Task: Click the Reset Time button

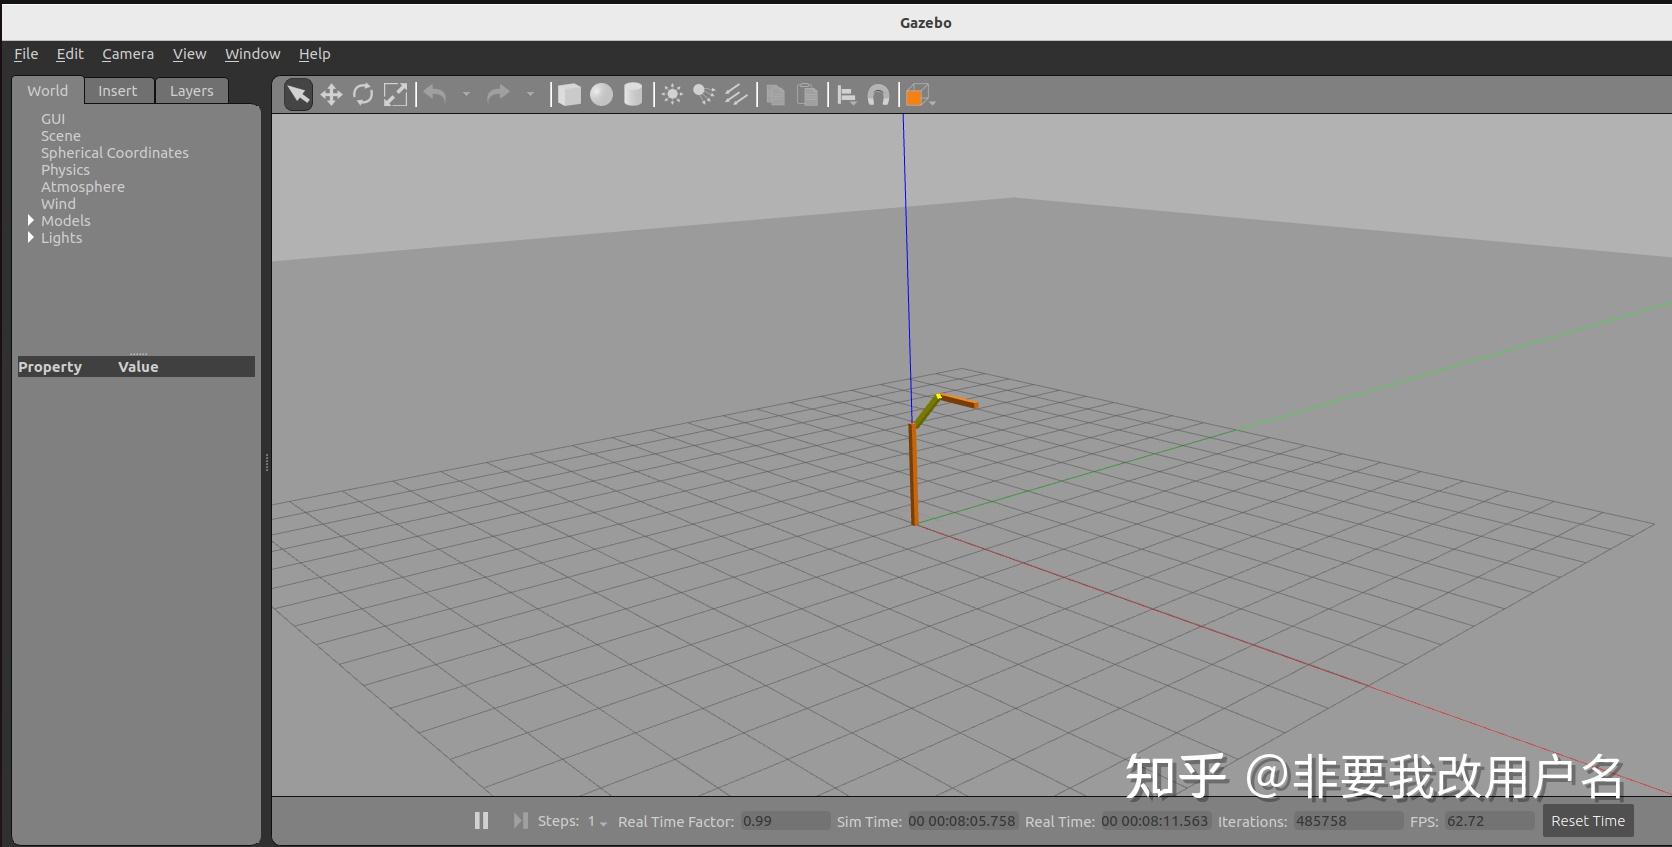Action: pos(1588,820)
